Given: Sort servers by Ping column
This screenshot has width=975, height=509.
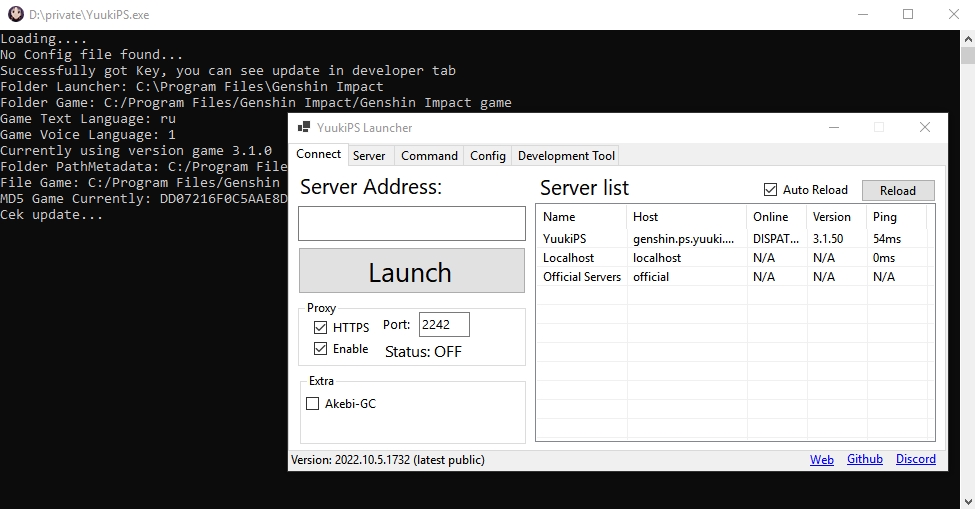Looking at the screenshot, I should click(x=896, y=217).
